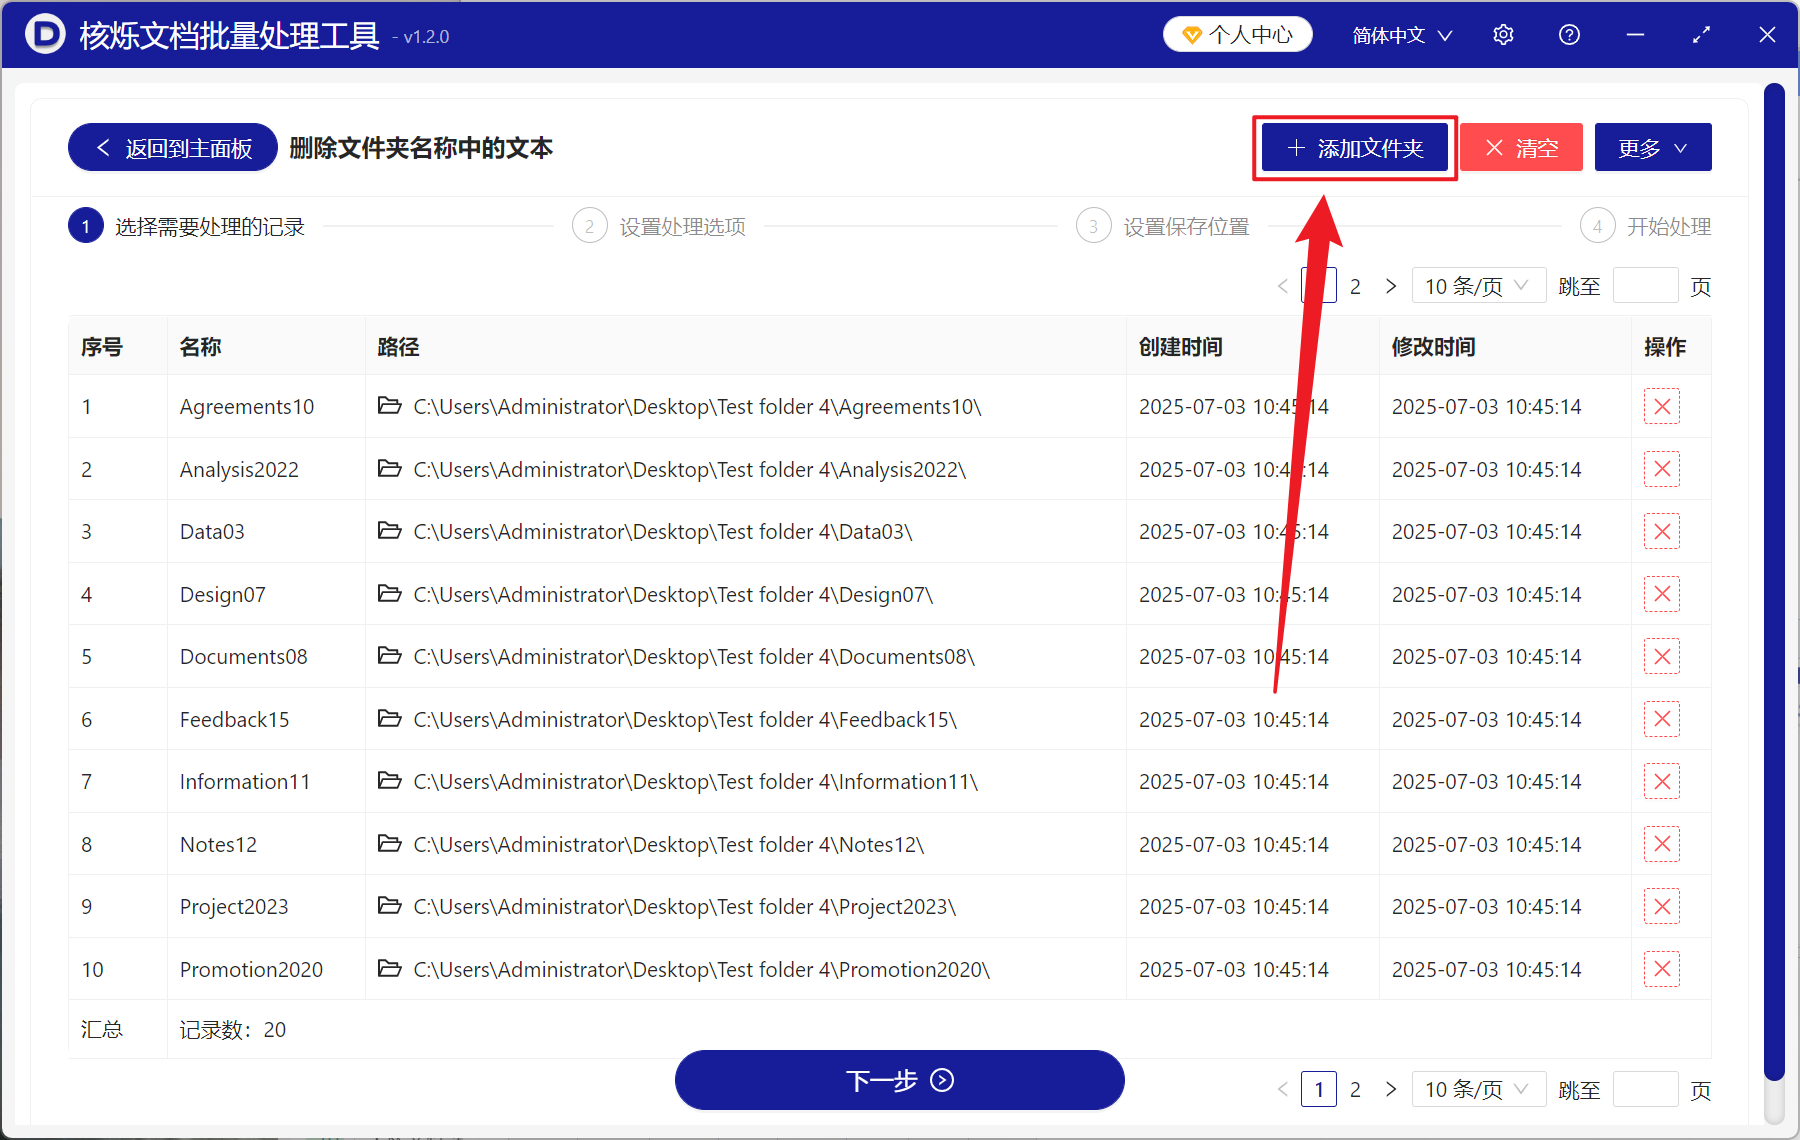Click the folder icon beside the Analysis2022 path
The width and height of the screenshot is (1800, 1140).
click(x=390, y=469)
